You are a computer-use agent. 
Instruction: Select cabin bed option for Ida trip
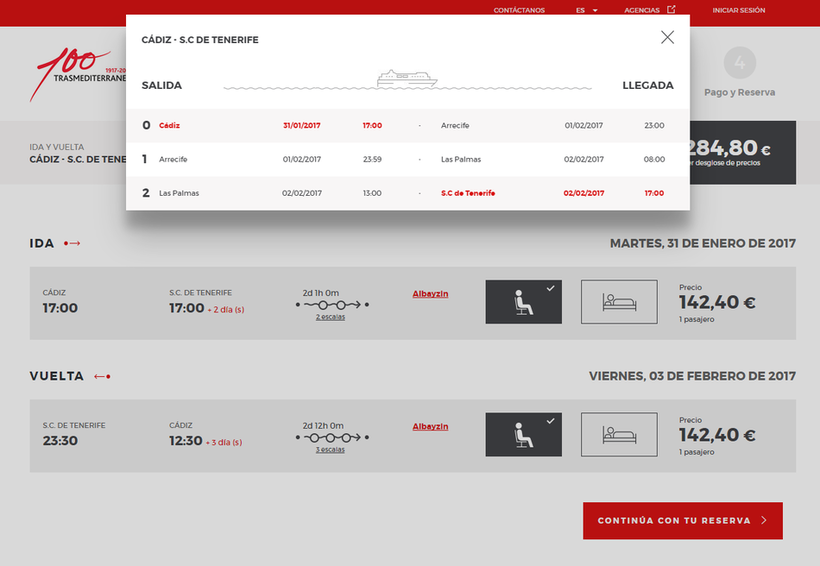point(619,302)
